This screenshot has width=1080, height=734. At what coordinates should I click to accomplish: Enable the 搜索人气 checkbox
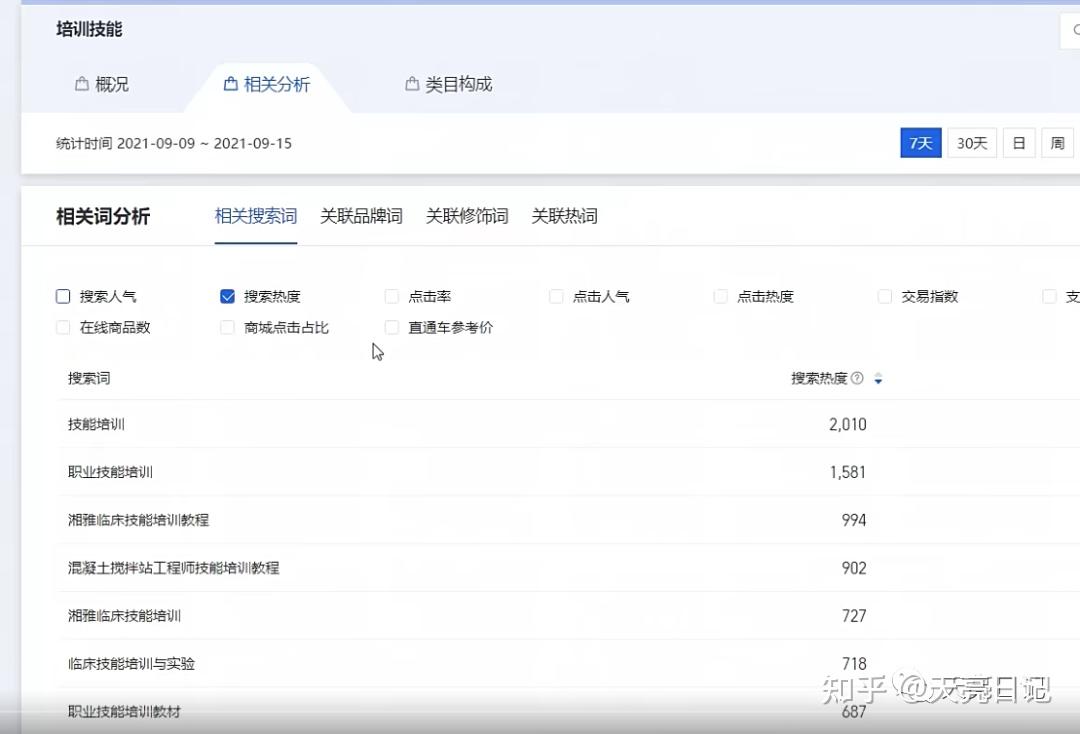(63, 297)
